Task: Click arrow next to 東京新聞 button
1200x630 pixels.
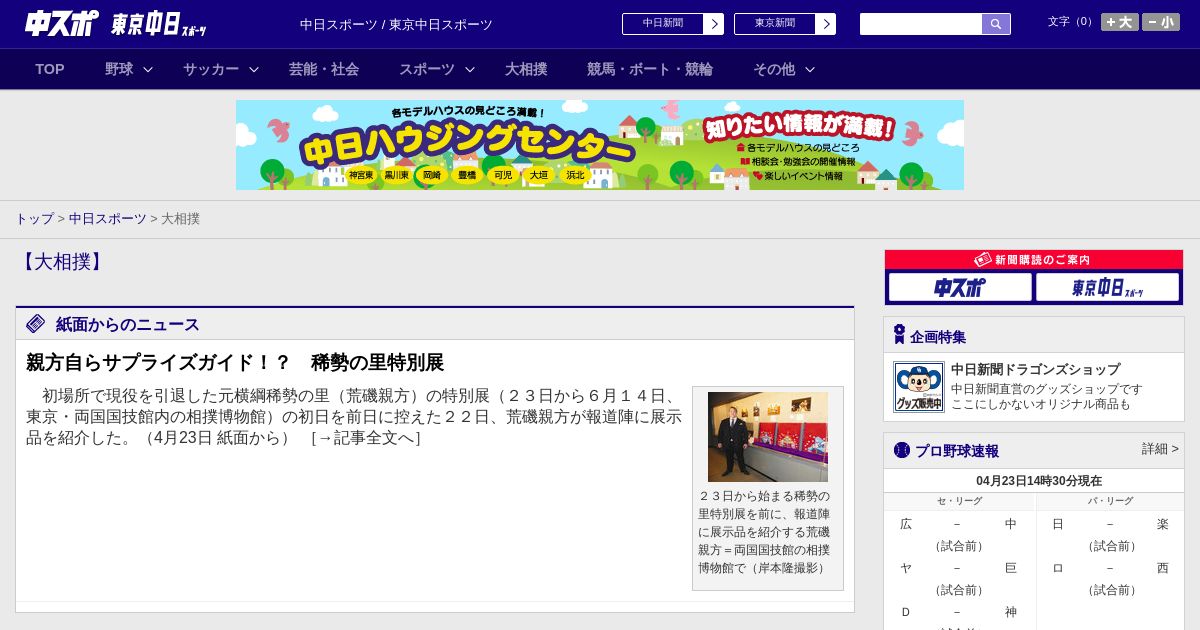Action: click(x=826, y=24)
